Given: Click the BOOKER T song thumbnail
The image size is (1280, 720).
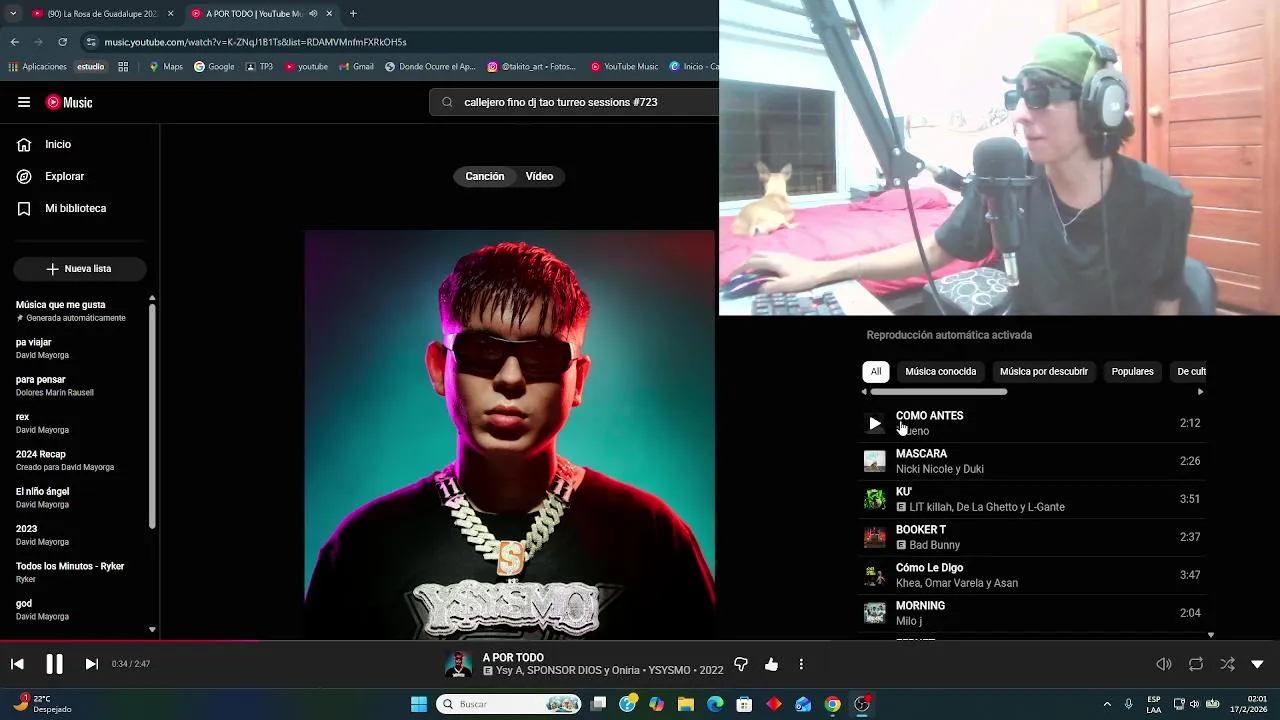Looking at the screenshot, I should pos(875,537).
